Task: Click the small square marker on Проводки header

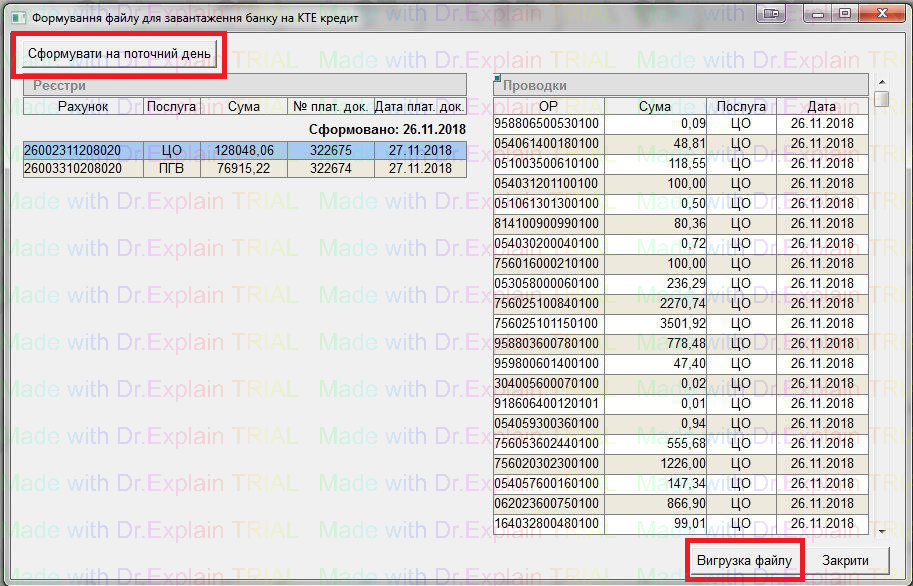Action: pyautogui.click(x=497, y=77)
